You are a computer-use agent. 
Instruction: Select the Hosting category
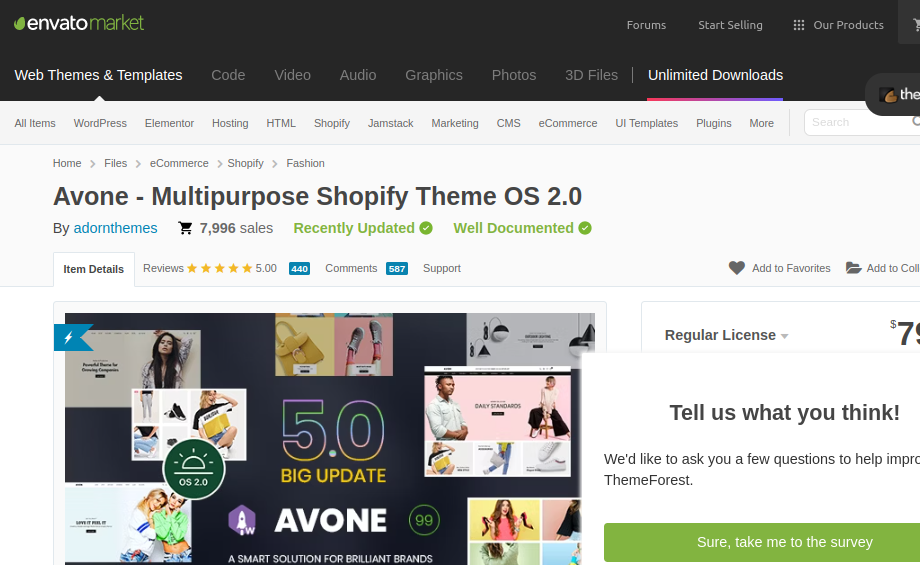click(230, 123)
